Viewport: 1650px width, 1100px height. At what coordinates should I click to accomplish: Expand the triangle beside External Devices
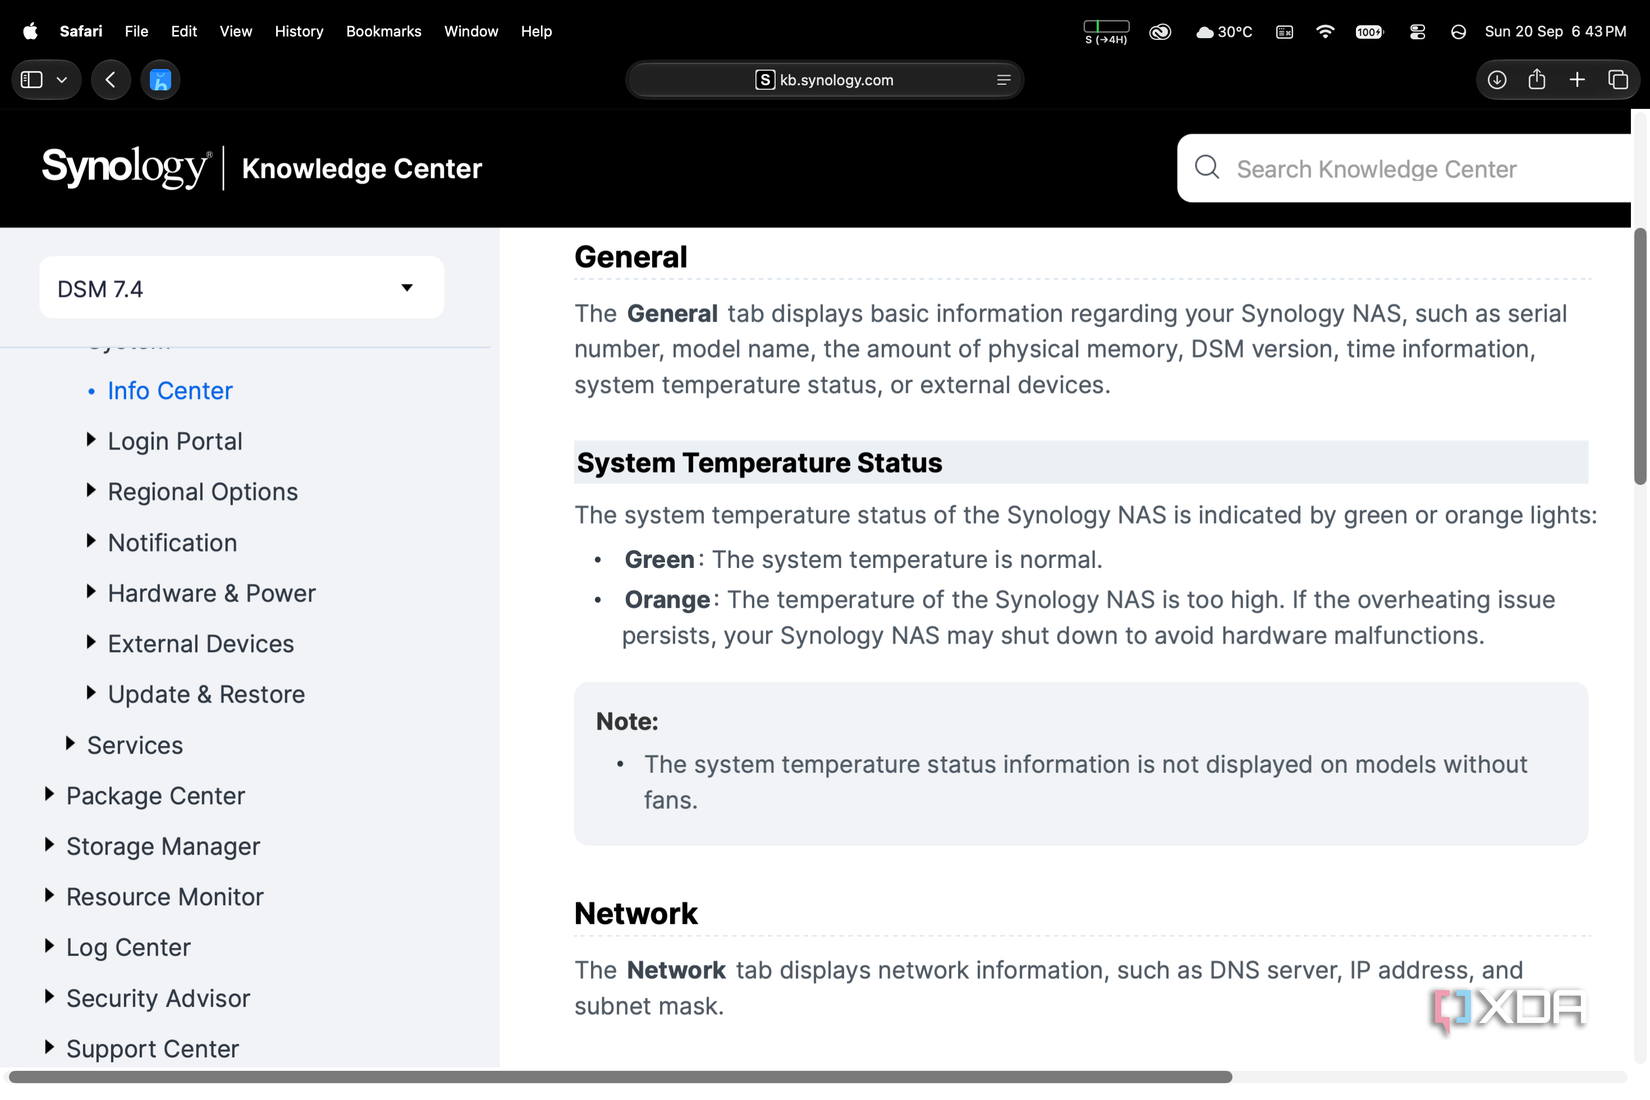pos(91,642)
